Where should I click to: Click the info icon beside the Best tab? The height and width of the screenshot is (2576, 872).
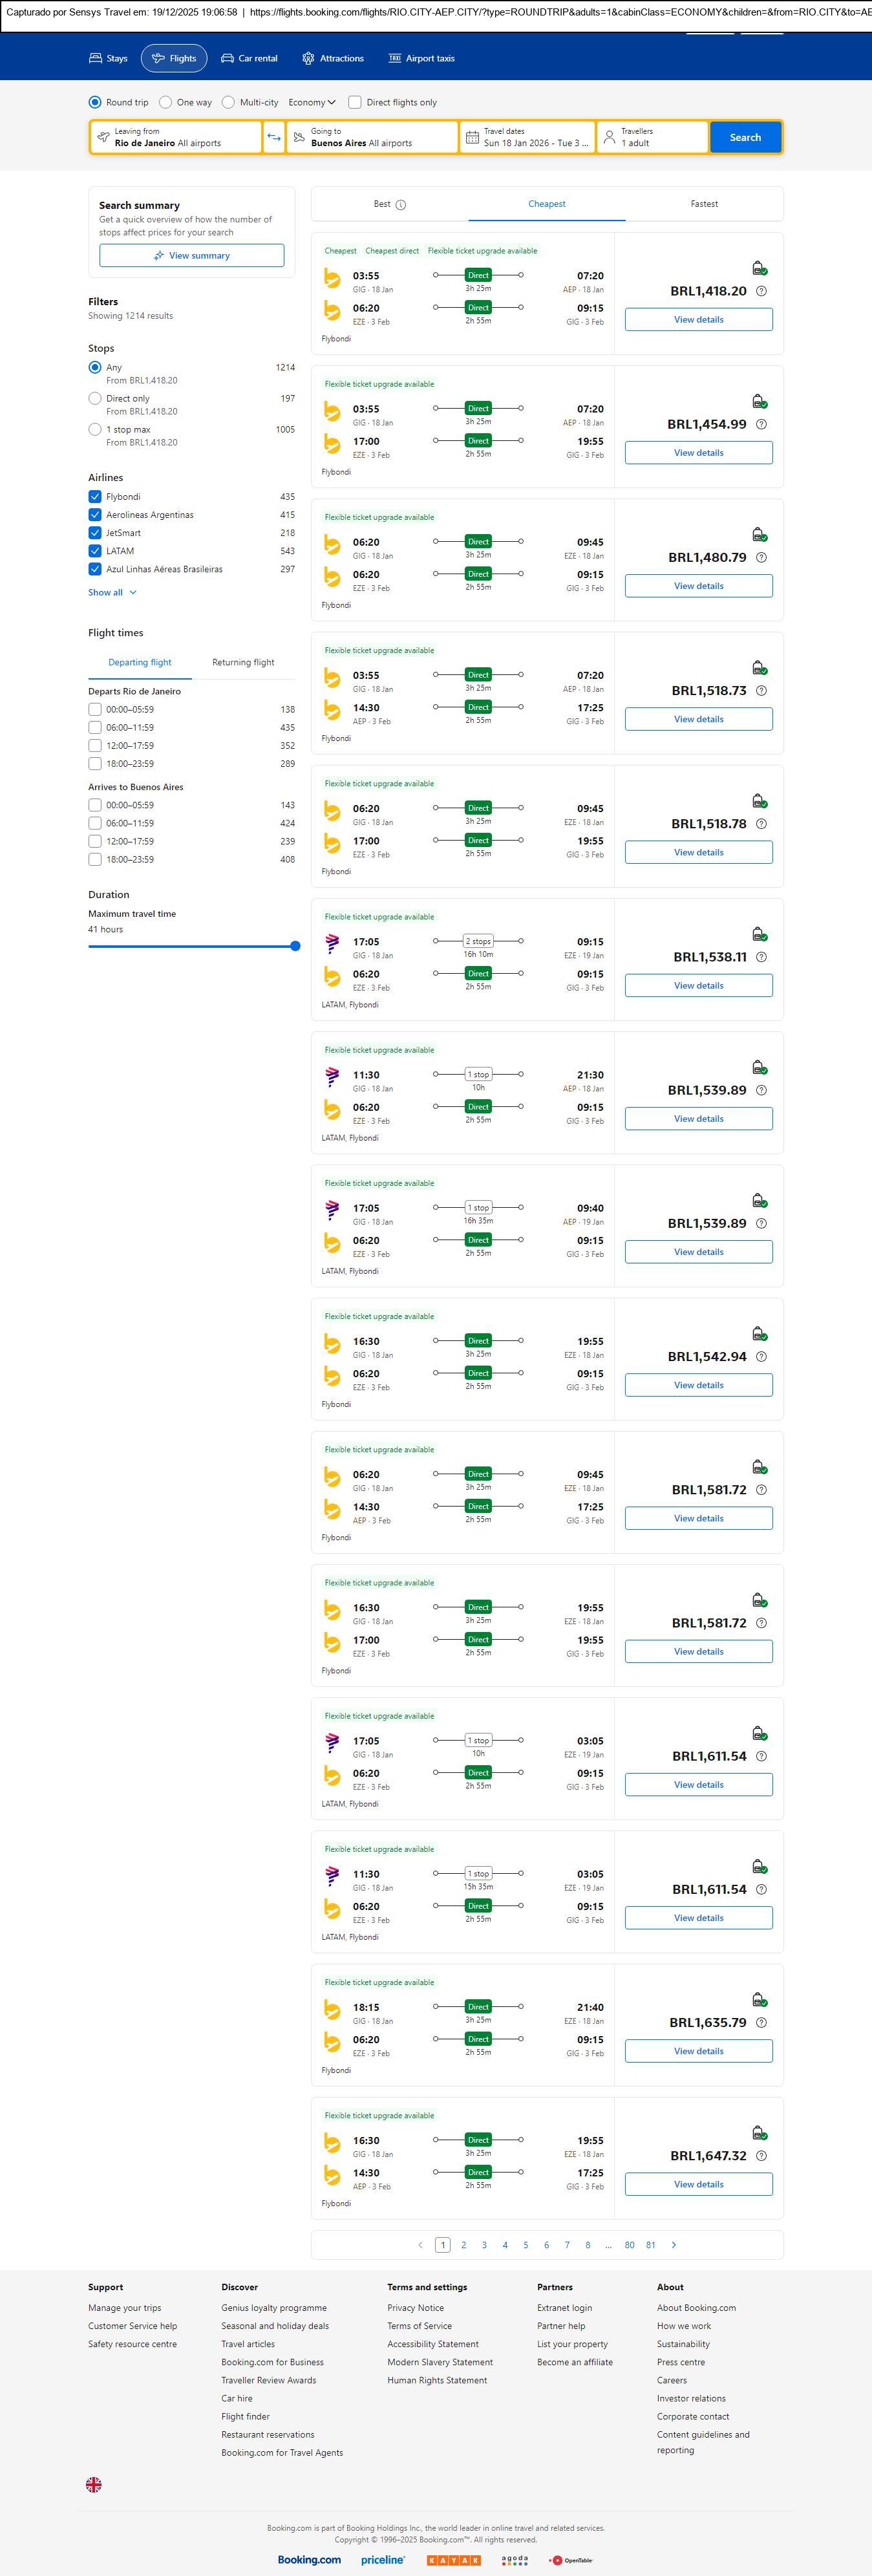(x=401, y=205)
